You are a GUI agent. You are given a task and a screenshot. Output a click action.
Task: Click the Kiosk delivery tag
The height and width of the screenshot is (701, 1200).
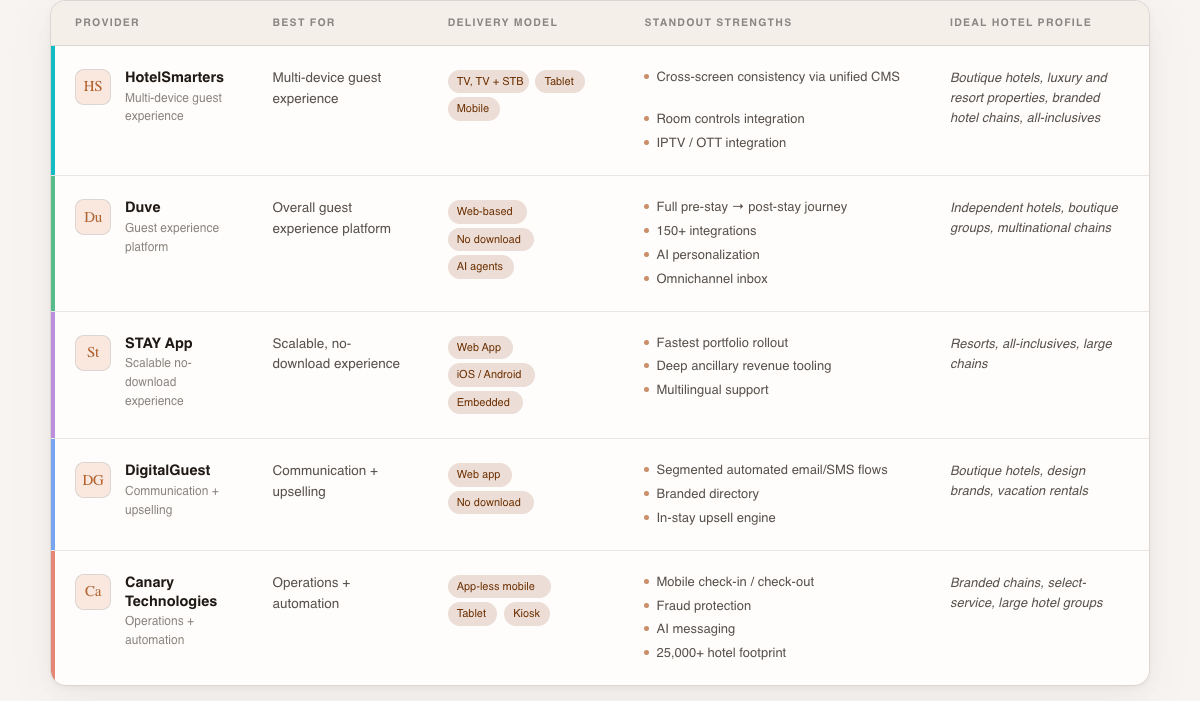527,614
